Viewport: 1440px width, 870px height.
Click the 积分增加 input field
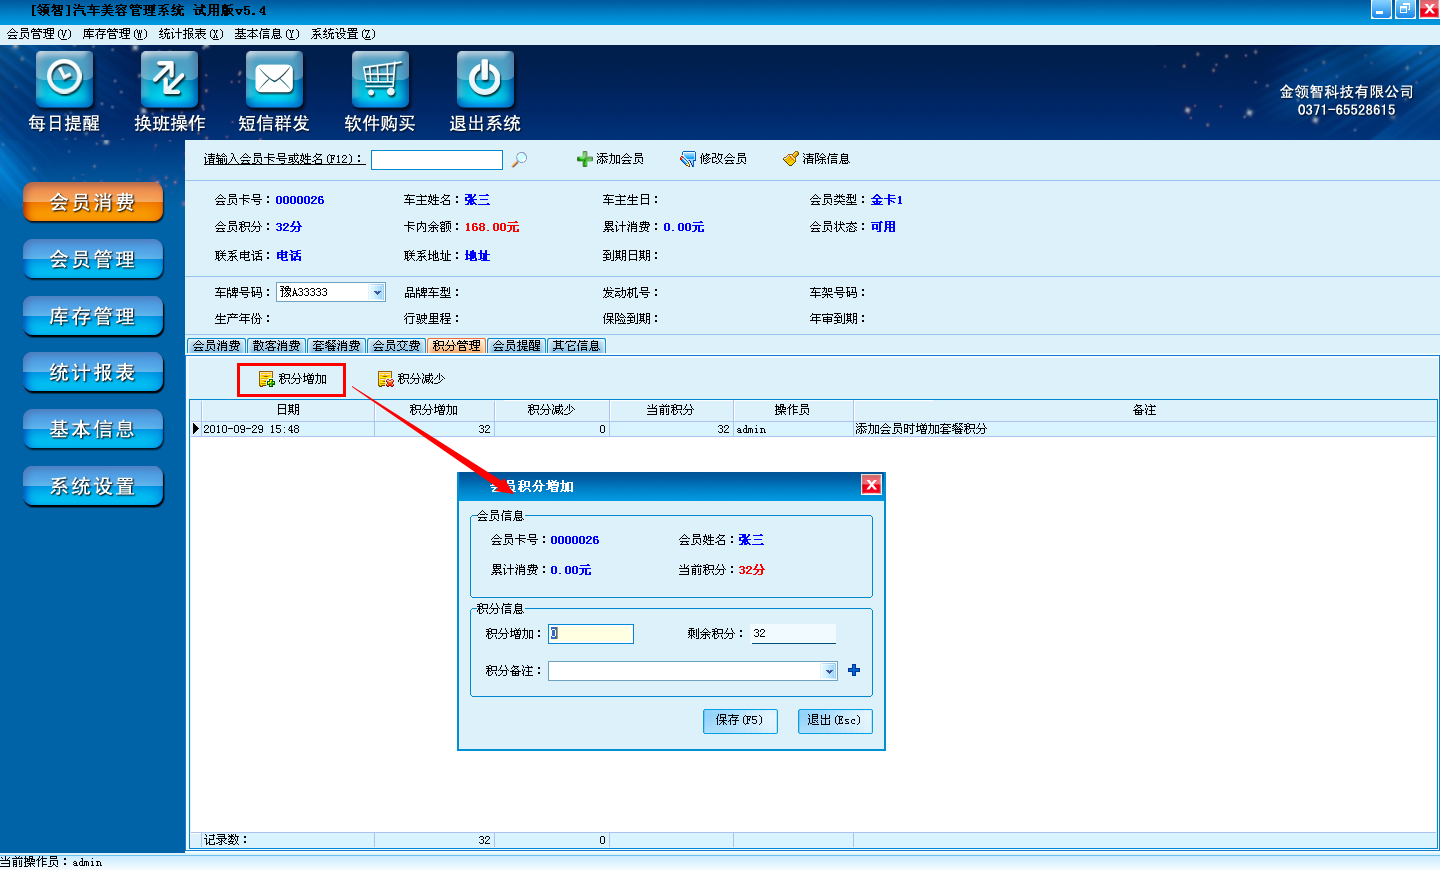592,634
